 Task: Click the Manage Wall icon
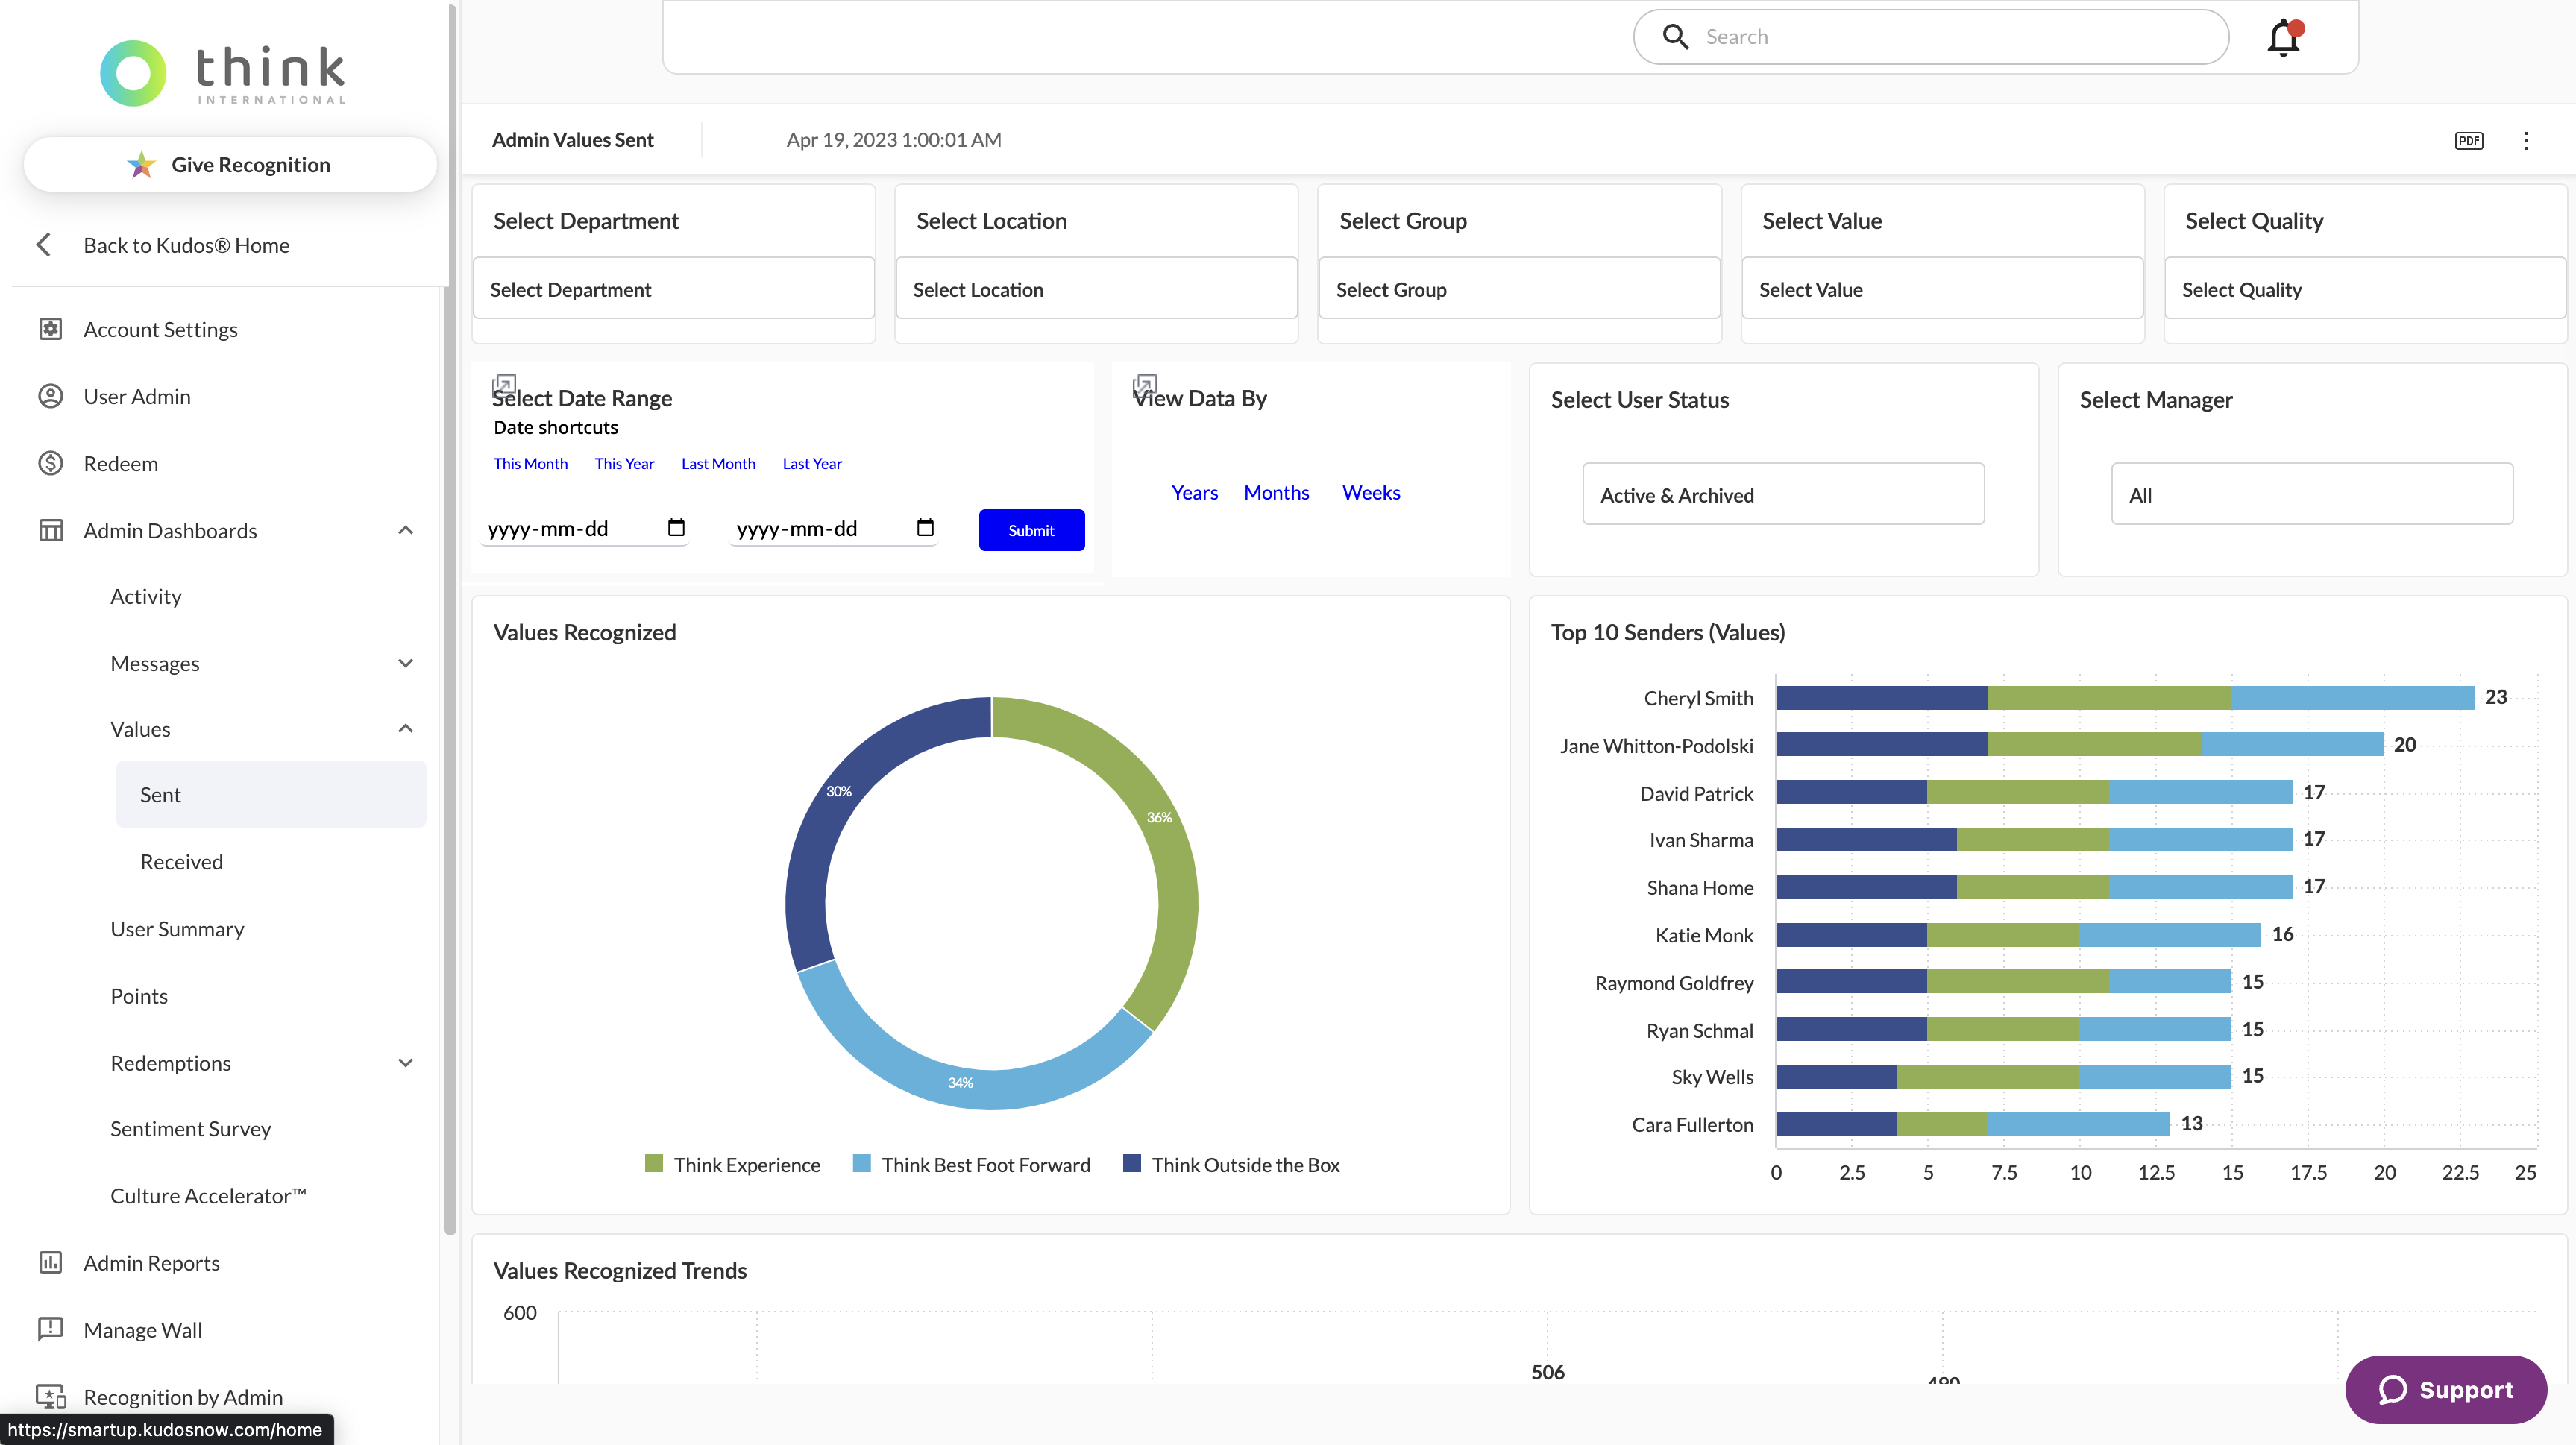50,1329
